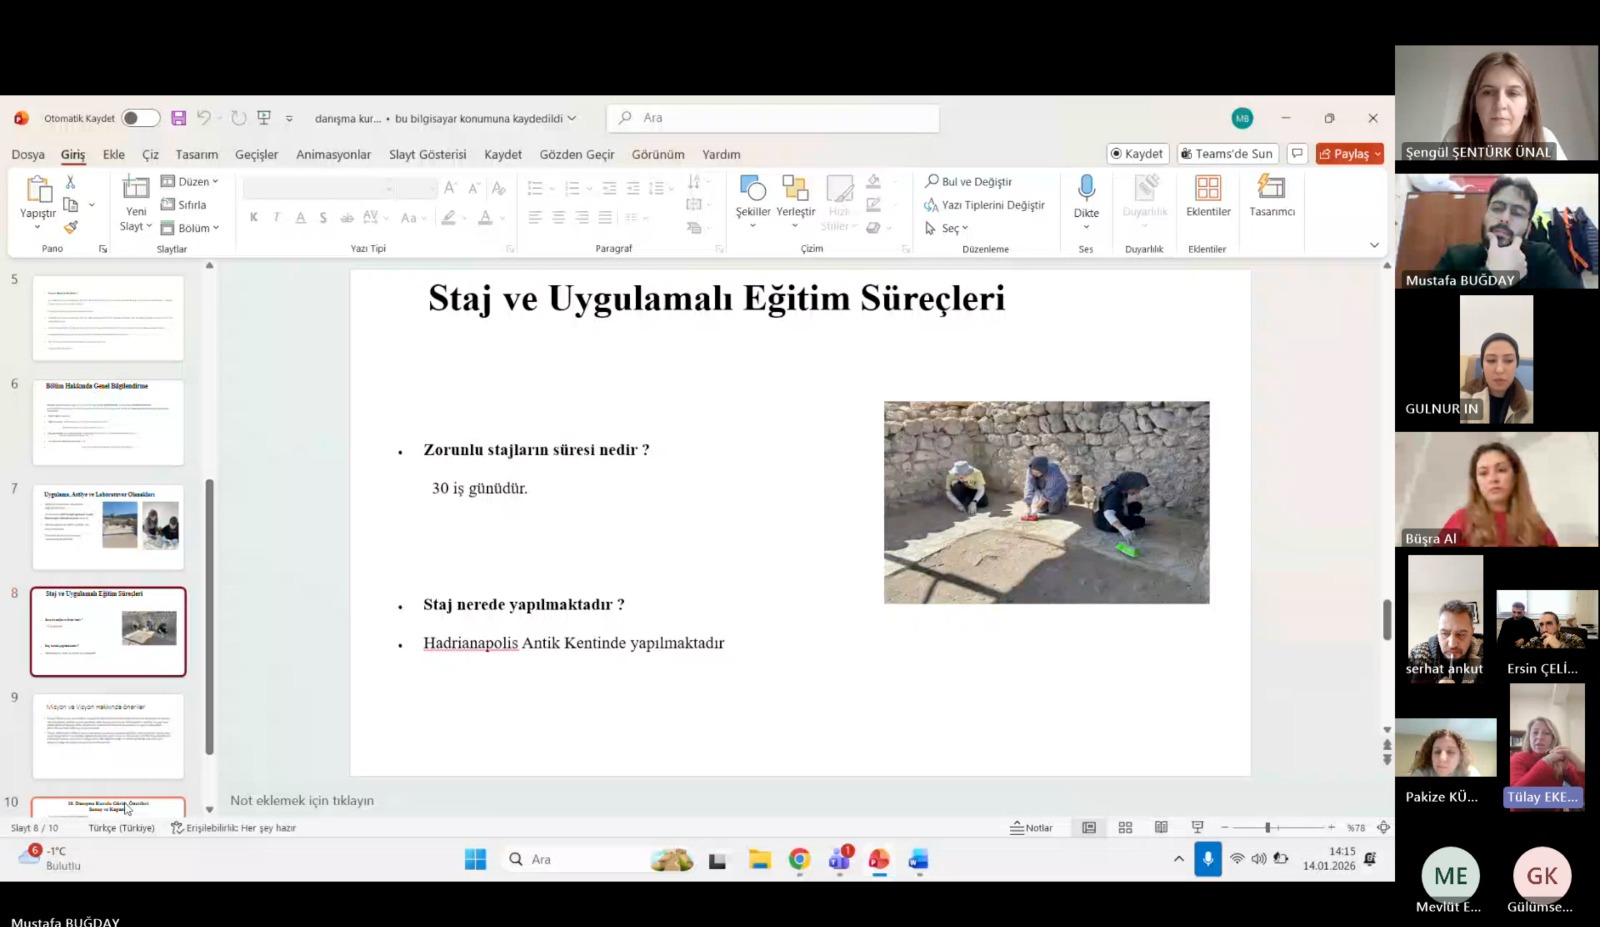The image size is (1600, 927).
Task: Click the Paylaş share button
Action: click(1349, 154)
